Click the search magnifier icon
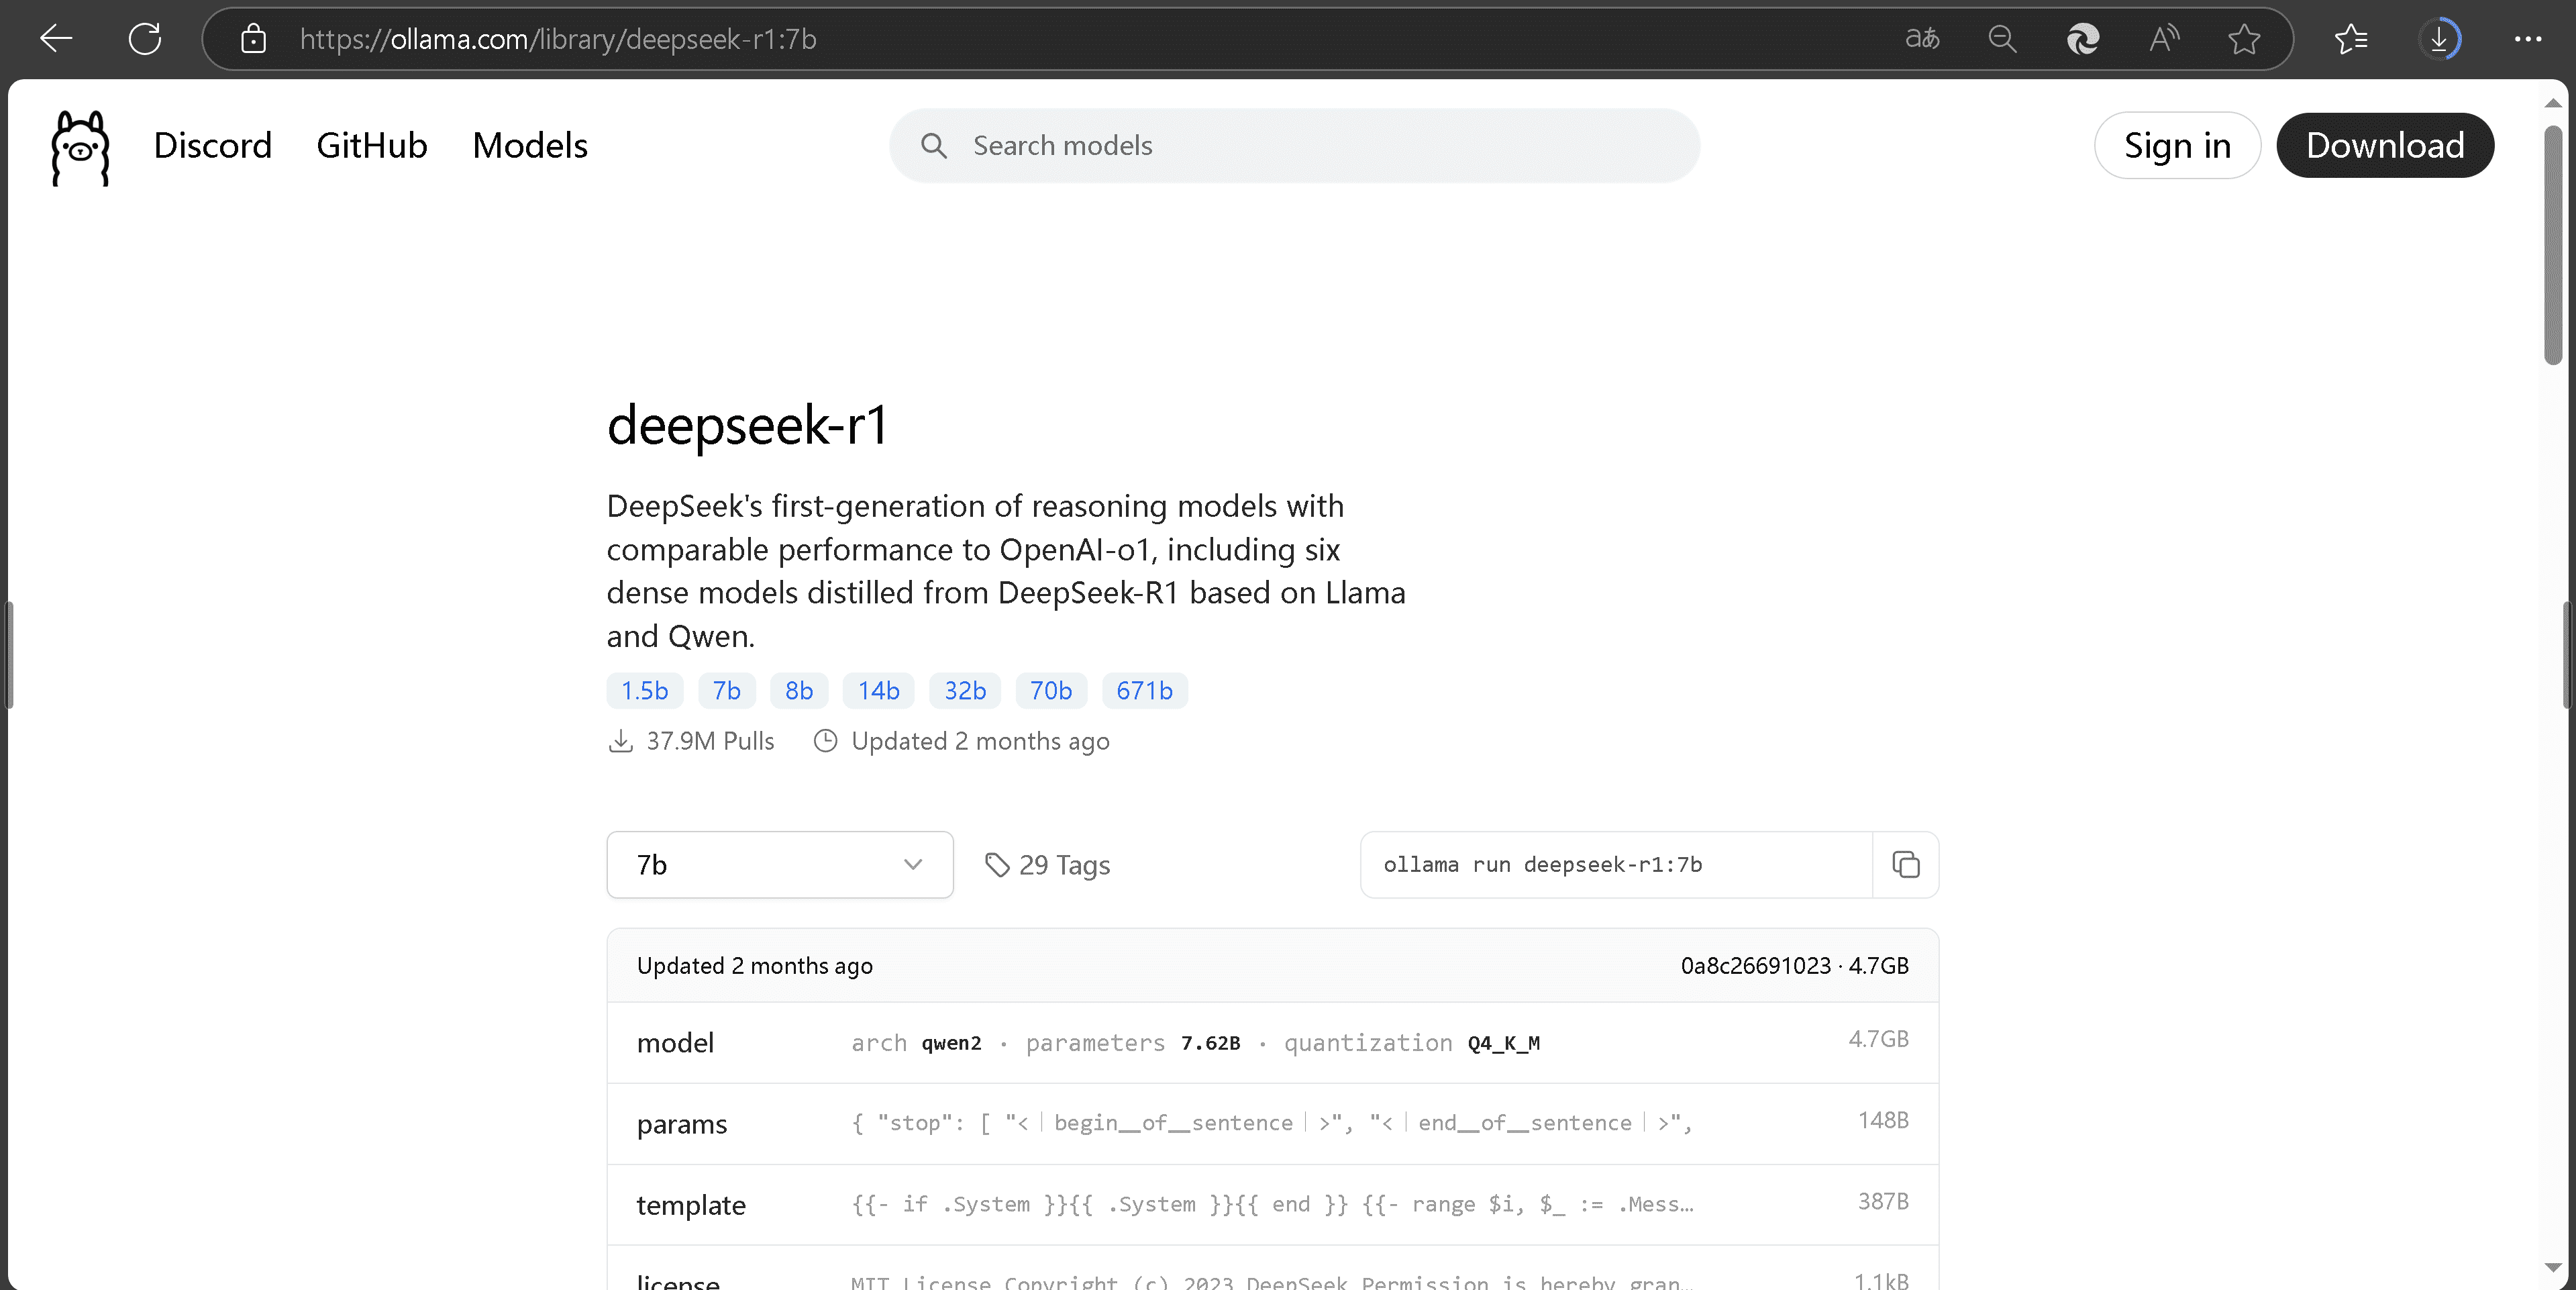 click(x=934, y=146)
